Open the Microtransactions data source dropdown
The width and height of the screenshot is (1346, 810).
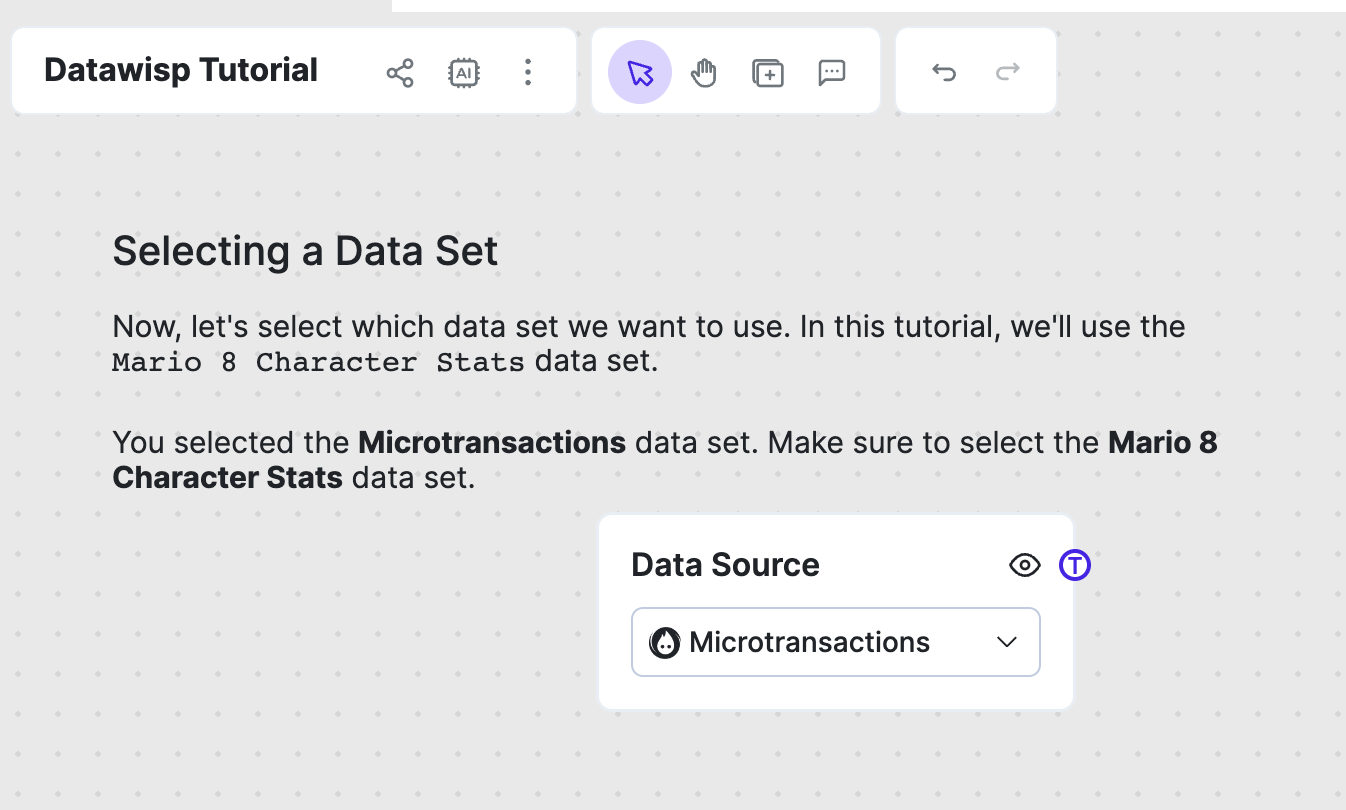[810, 642]
